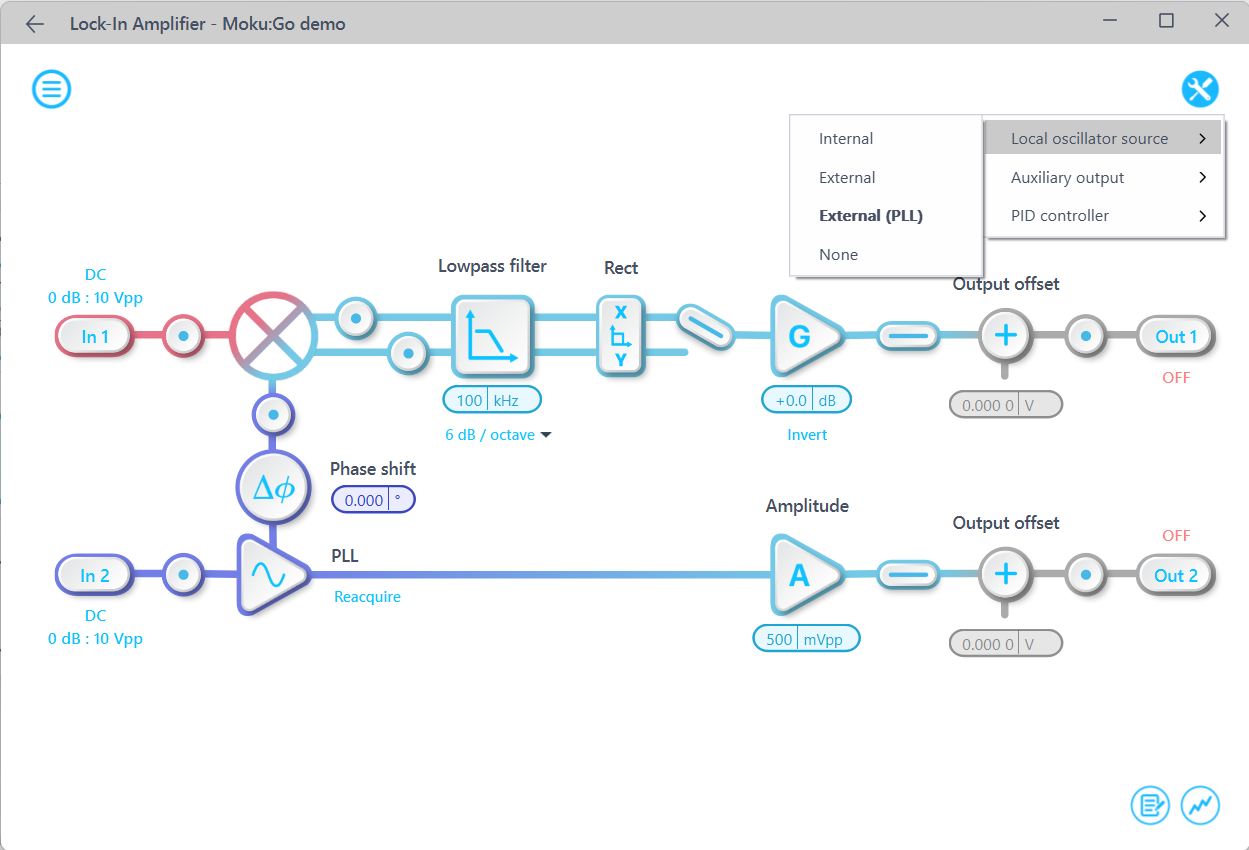The height and width of the screenshot is (850, 1249).
Task: Click the phase shift Δφ block
Action: point(273,488)
